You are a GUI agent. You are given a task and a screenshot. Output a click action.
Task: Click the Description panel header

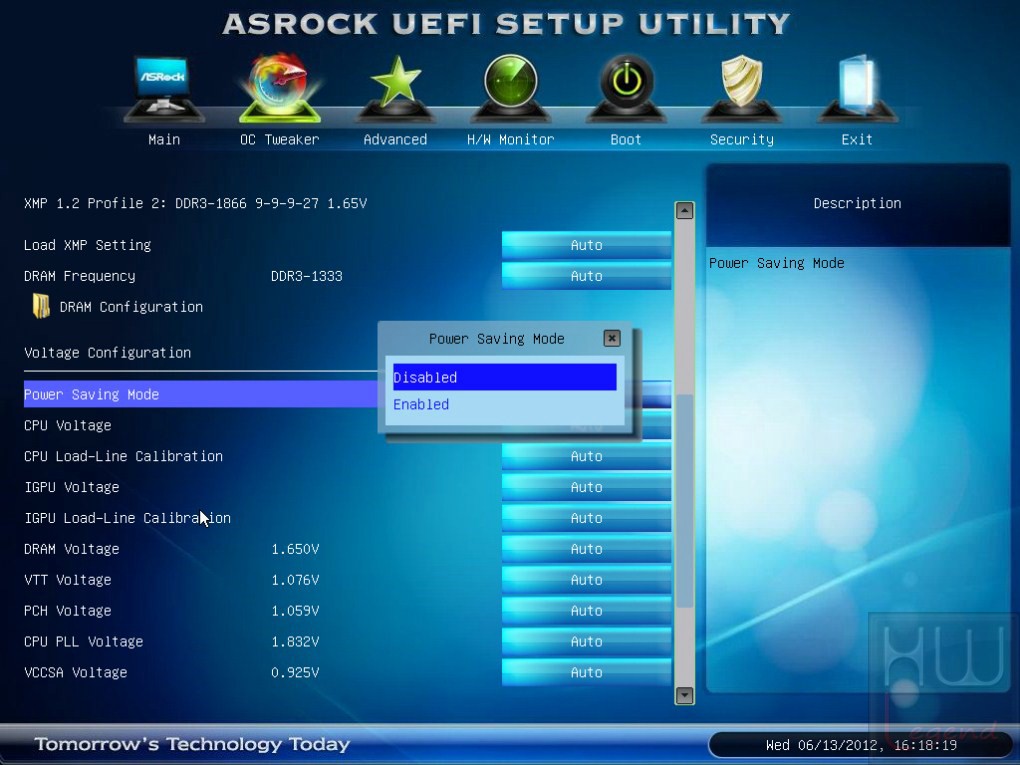[857, 204]
